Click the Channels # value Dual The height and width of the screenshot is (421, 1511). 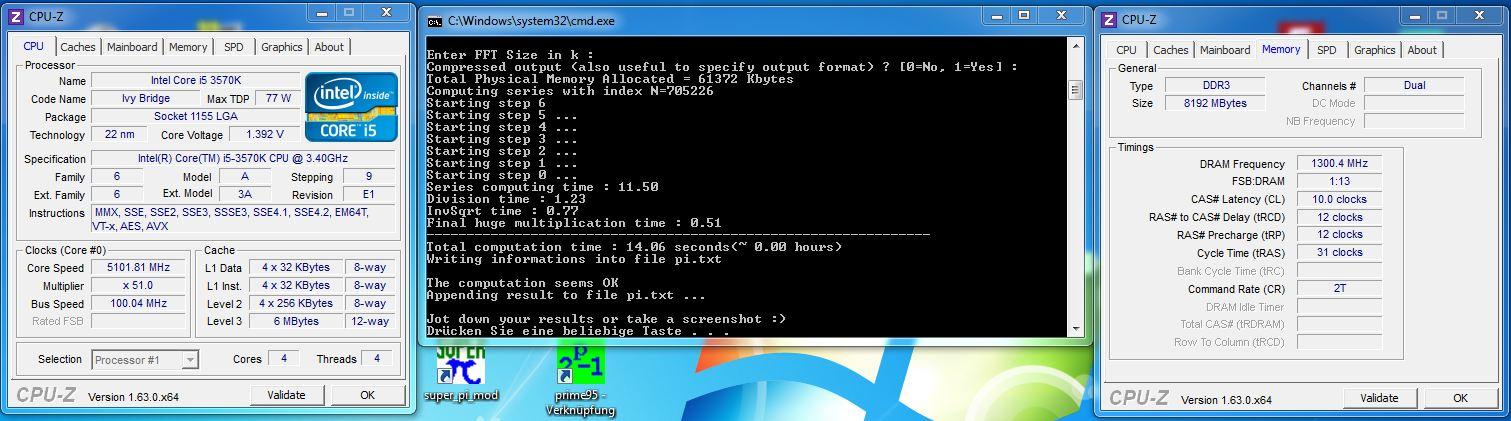coord(1414,85)
